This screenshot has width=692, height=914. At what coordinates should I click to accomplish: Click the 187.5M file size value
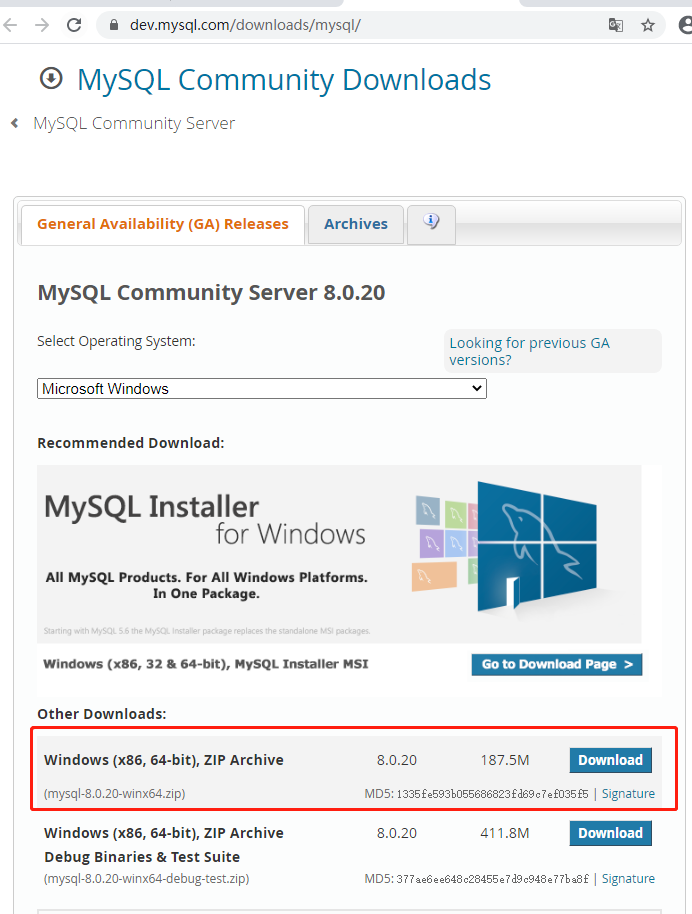[505, 760]
